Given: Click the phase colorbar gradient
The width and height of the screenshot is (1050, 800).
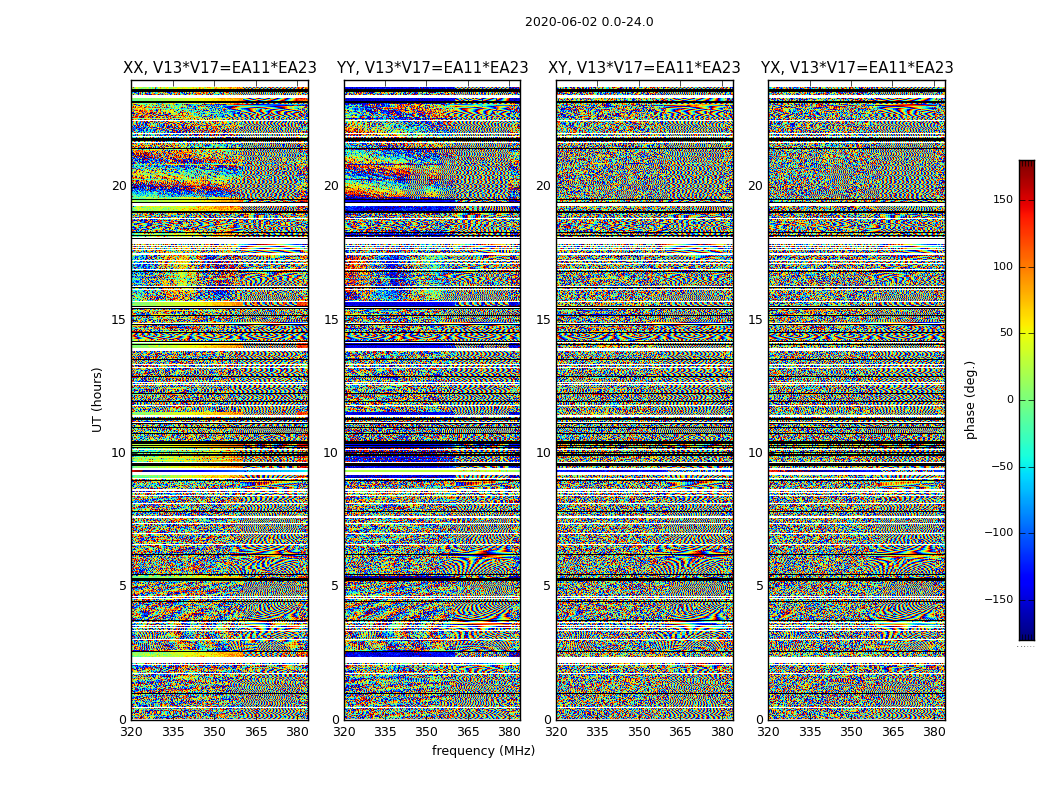Looking at the screenshot, I should tap(1027, 400).
